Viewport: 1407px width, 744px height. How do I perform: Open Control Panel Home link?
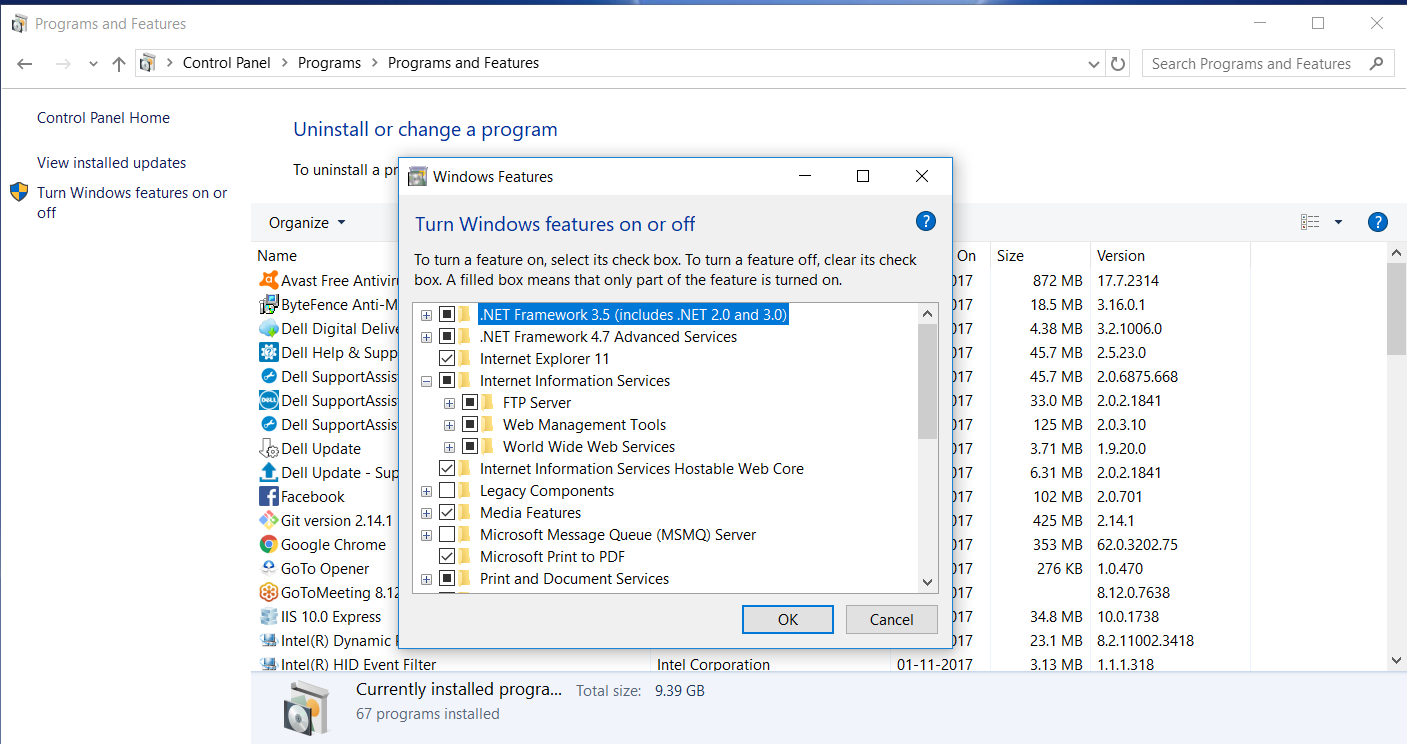[103, 118]
